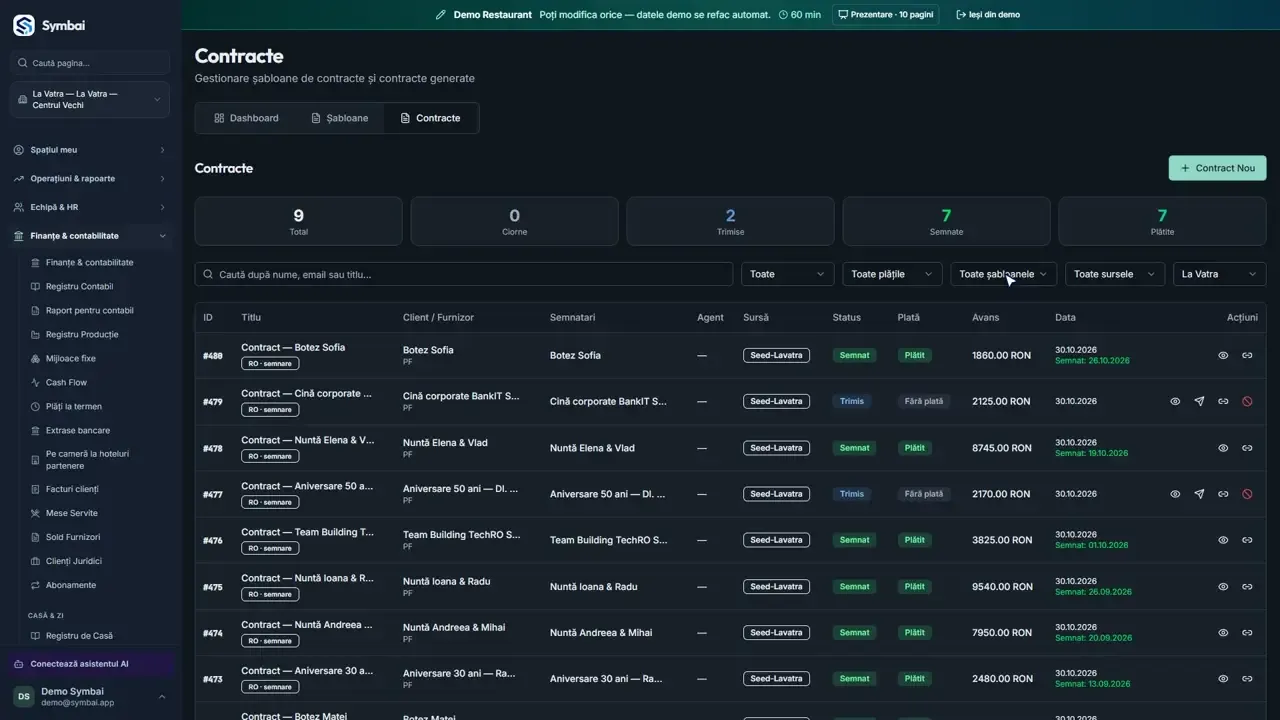The image size is (1280, 720).
Task: Click the pencil edit icon in demo banner
Action: 441,15
